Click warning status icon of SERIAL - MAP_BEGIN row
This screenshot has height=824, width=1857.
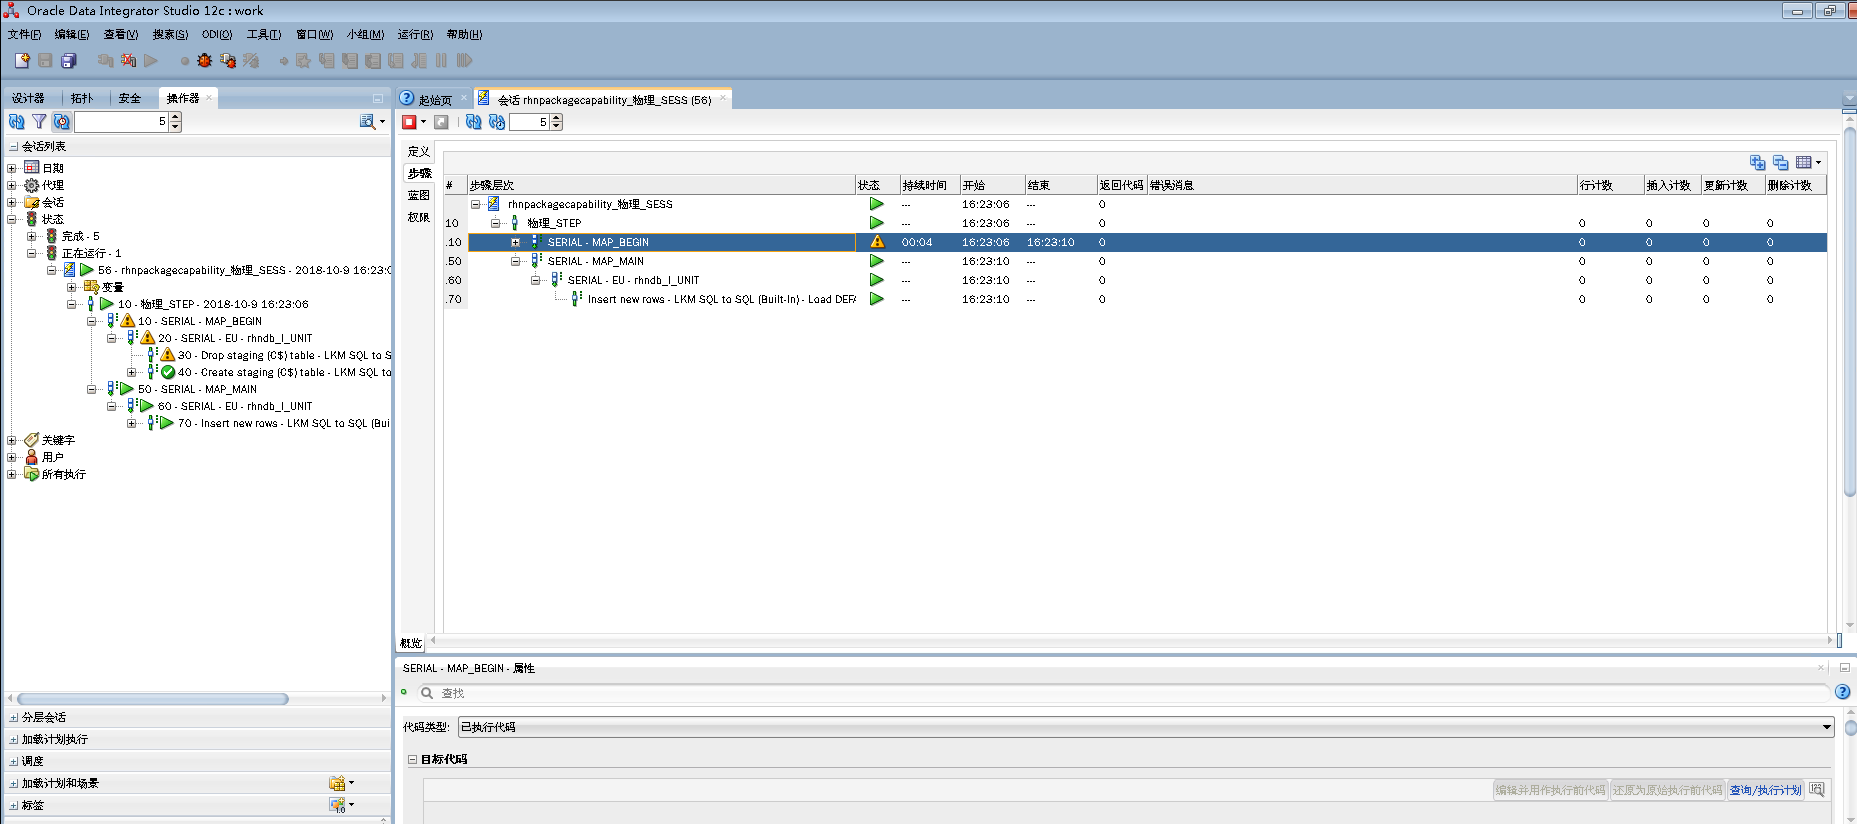pyautogui.click(x=877, y=242)
